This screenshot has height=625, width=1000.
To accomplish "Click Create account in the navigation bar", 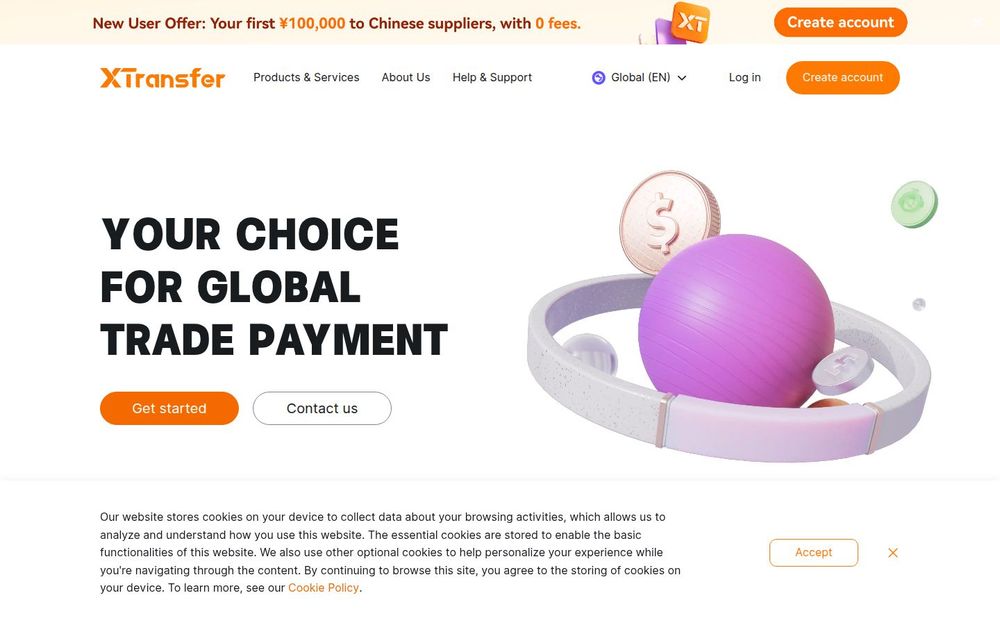I will point(842,78).
